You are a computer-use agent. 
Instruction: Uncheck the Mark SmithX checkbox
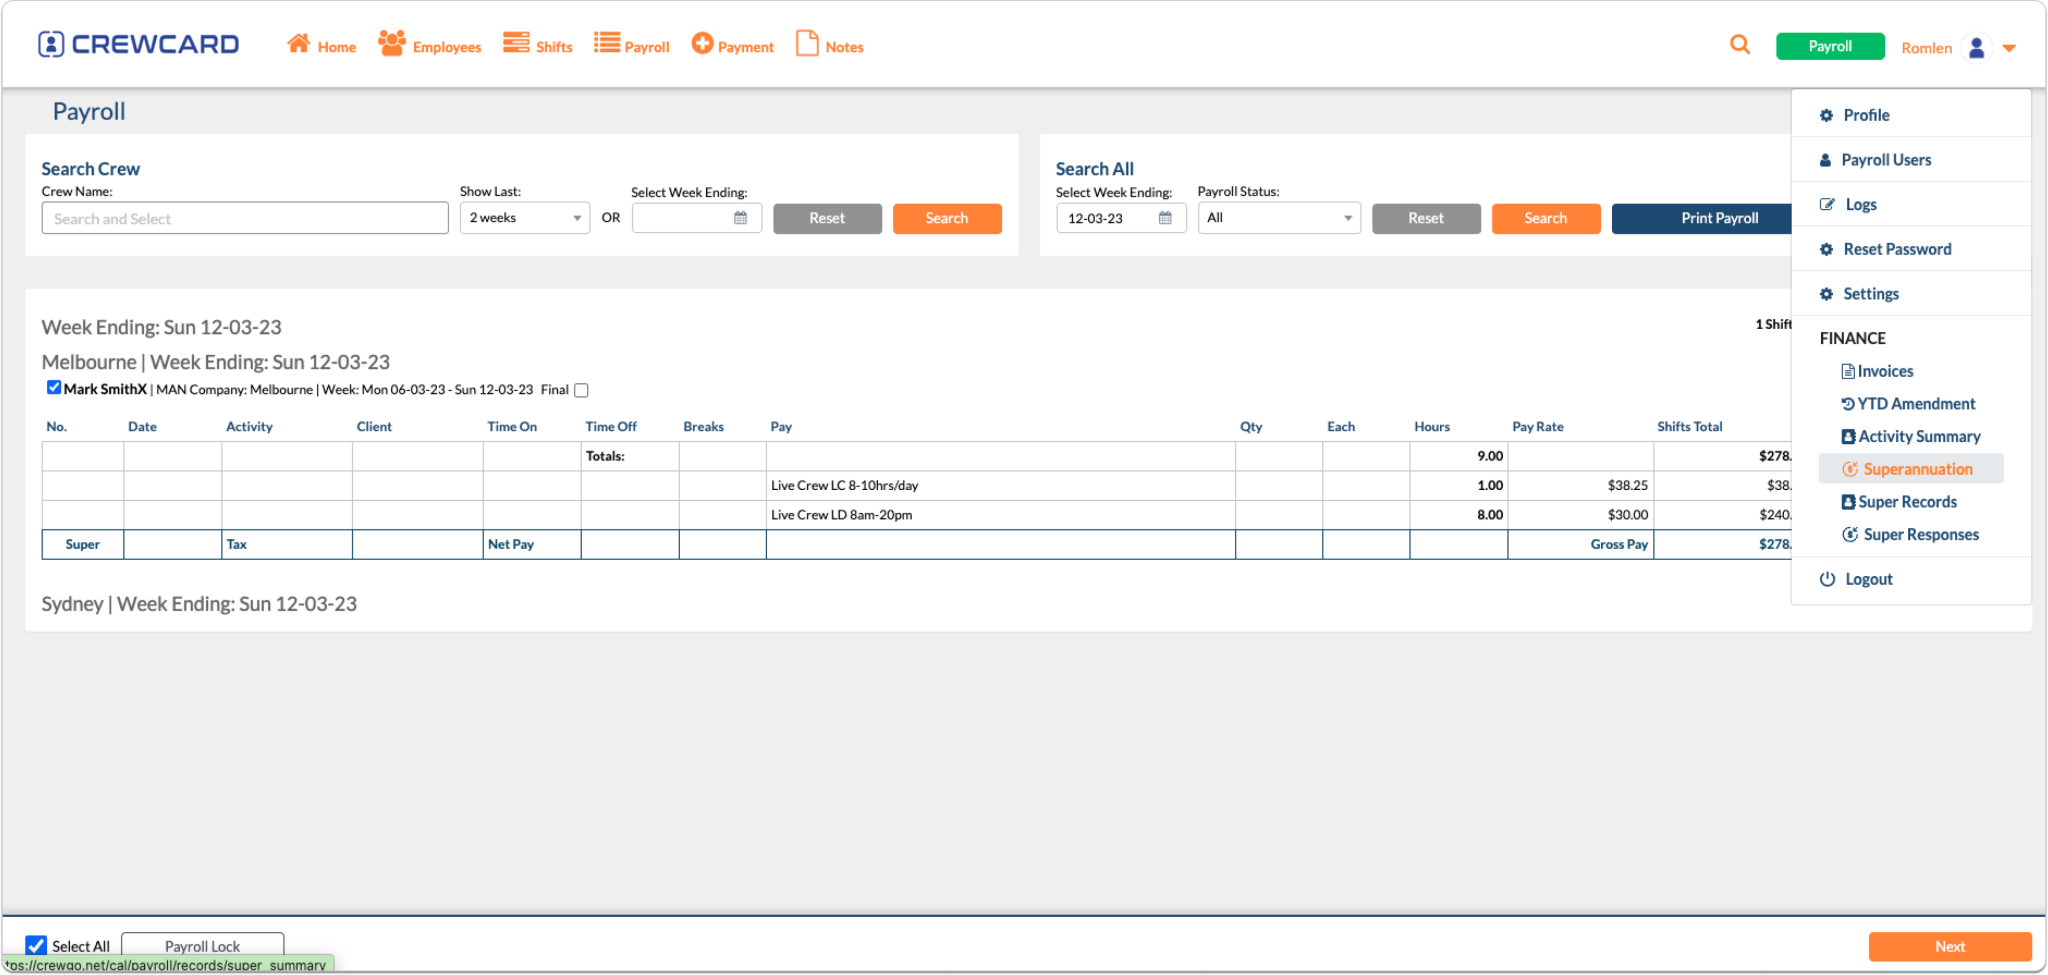point(53,387)
